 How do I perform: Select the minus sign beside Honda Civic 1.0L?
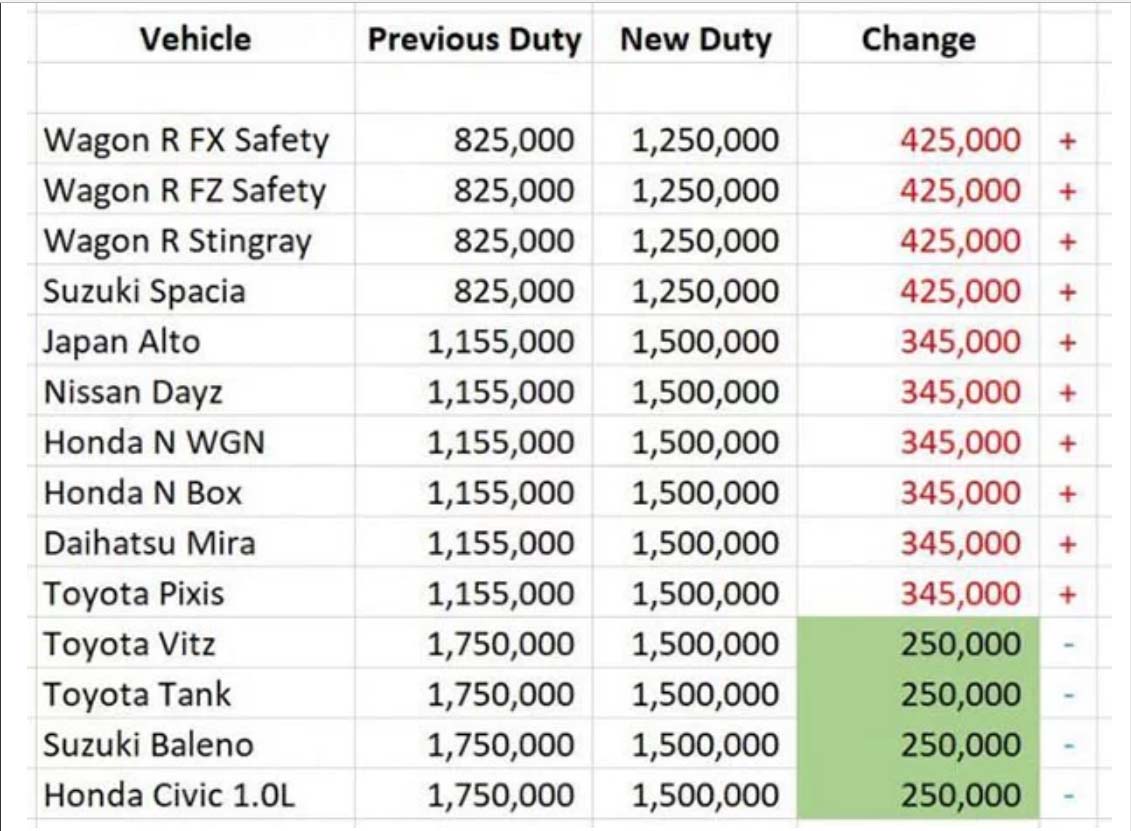[x=1068, y=796]
